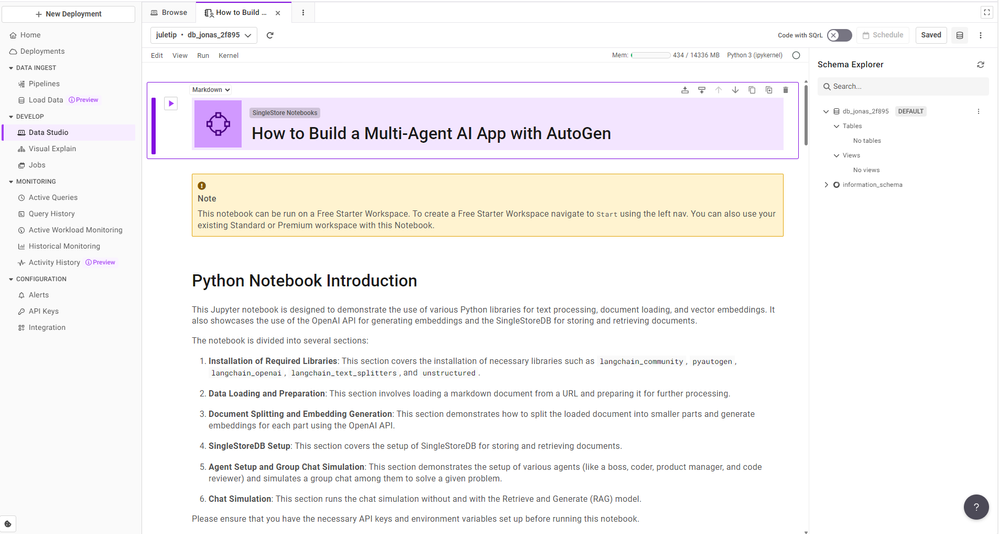Open db_jonas_2f895 options kebab in Schema Explorer
The height and width of the screenshot is (534, 999).
979,112
